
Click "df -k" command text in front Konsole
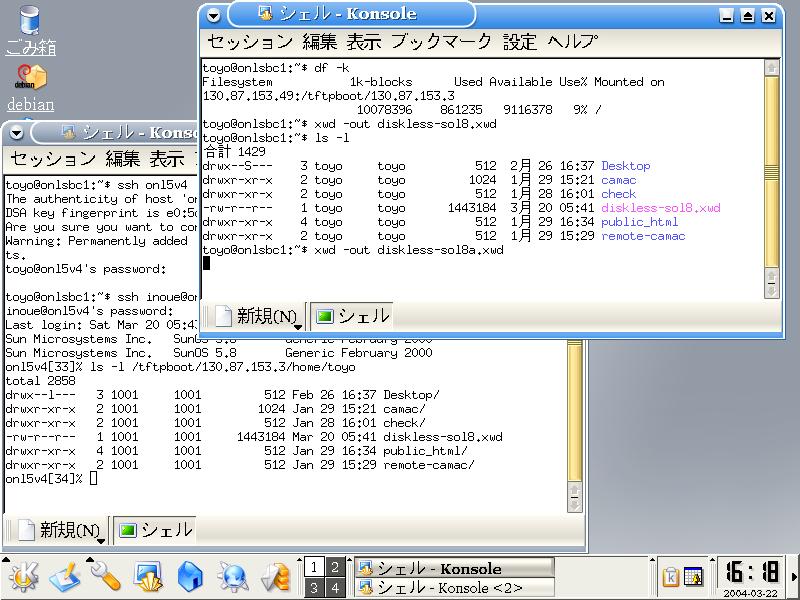pos(332,68)
